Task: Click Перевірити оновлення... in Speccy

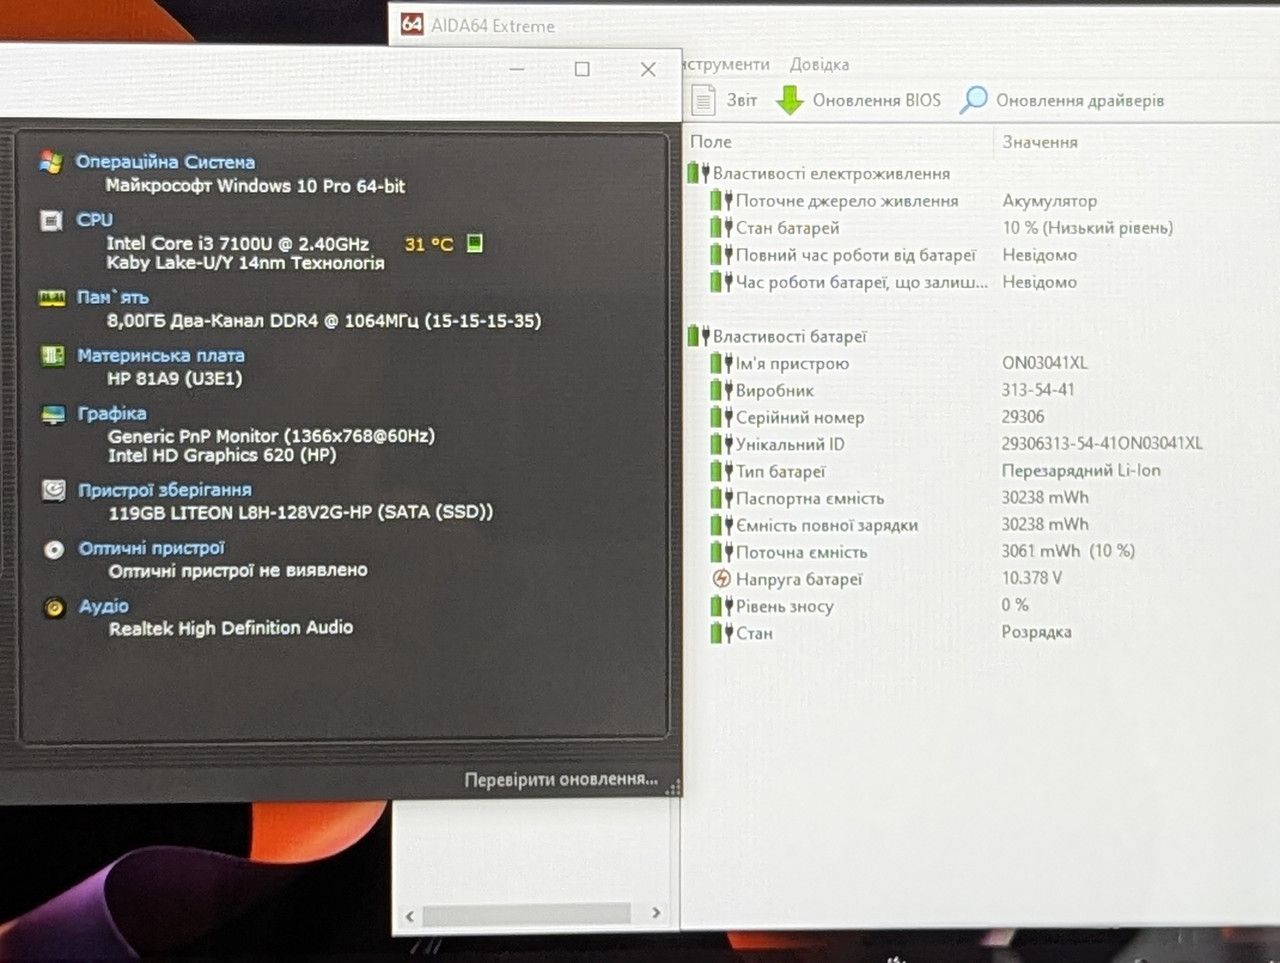Action: coord(561,779)
